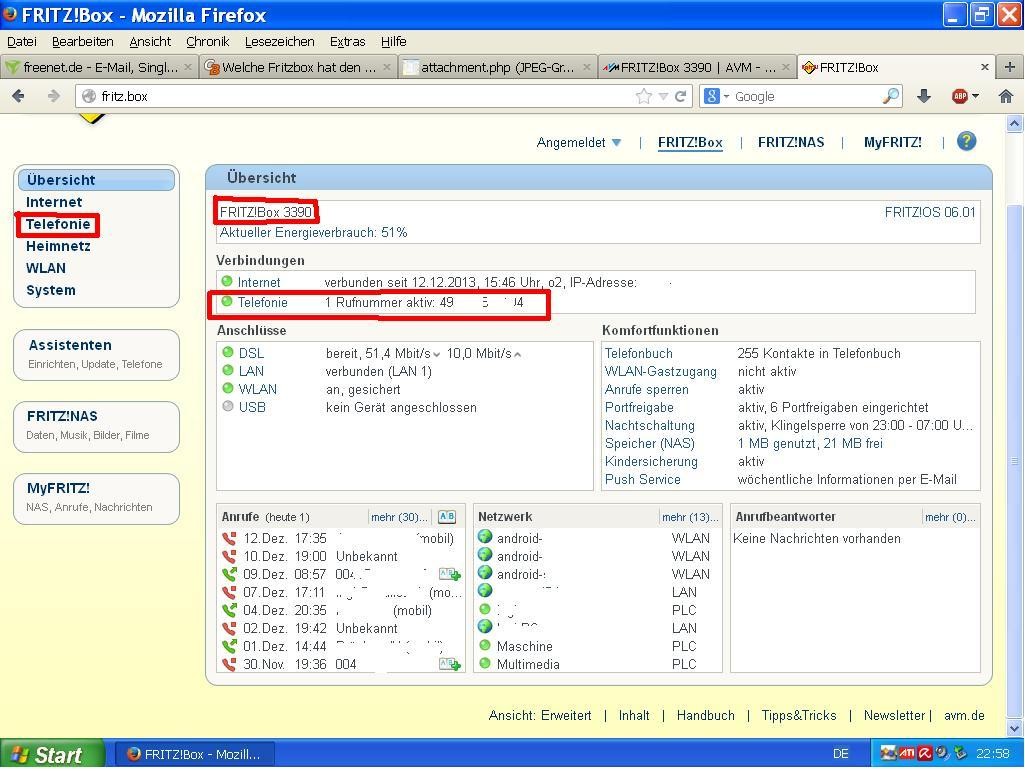Click the MyFRITZ! link in the top navigation
The height and width of the screenshot is (771, 1025).
[892, 142]
